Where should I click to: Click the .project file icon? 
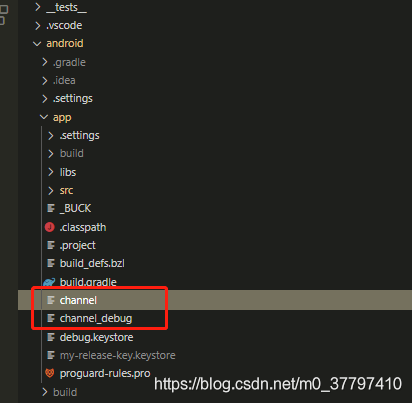click(51, 245)
